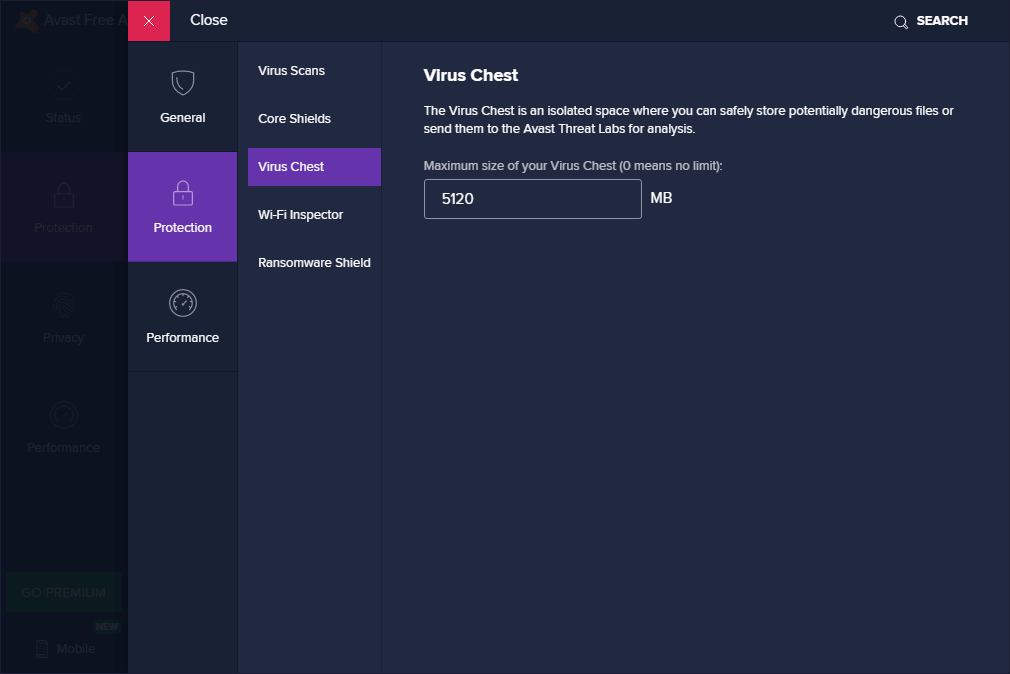Click dimmed GO PREMIUM button in main window

(64, 592)
